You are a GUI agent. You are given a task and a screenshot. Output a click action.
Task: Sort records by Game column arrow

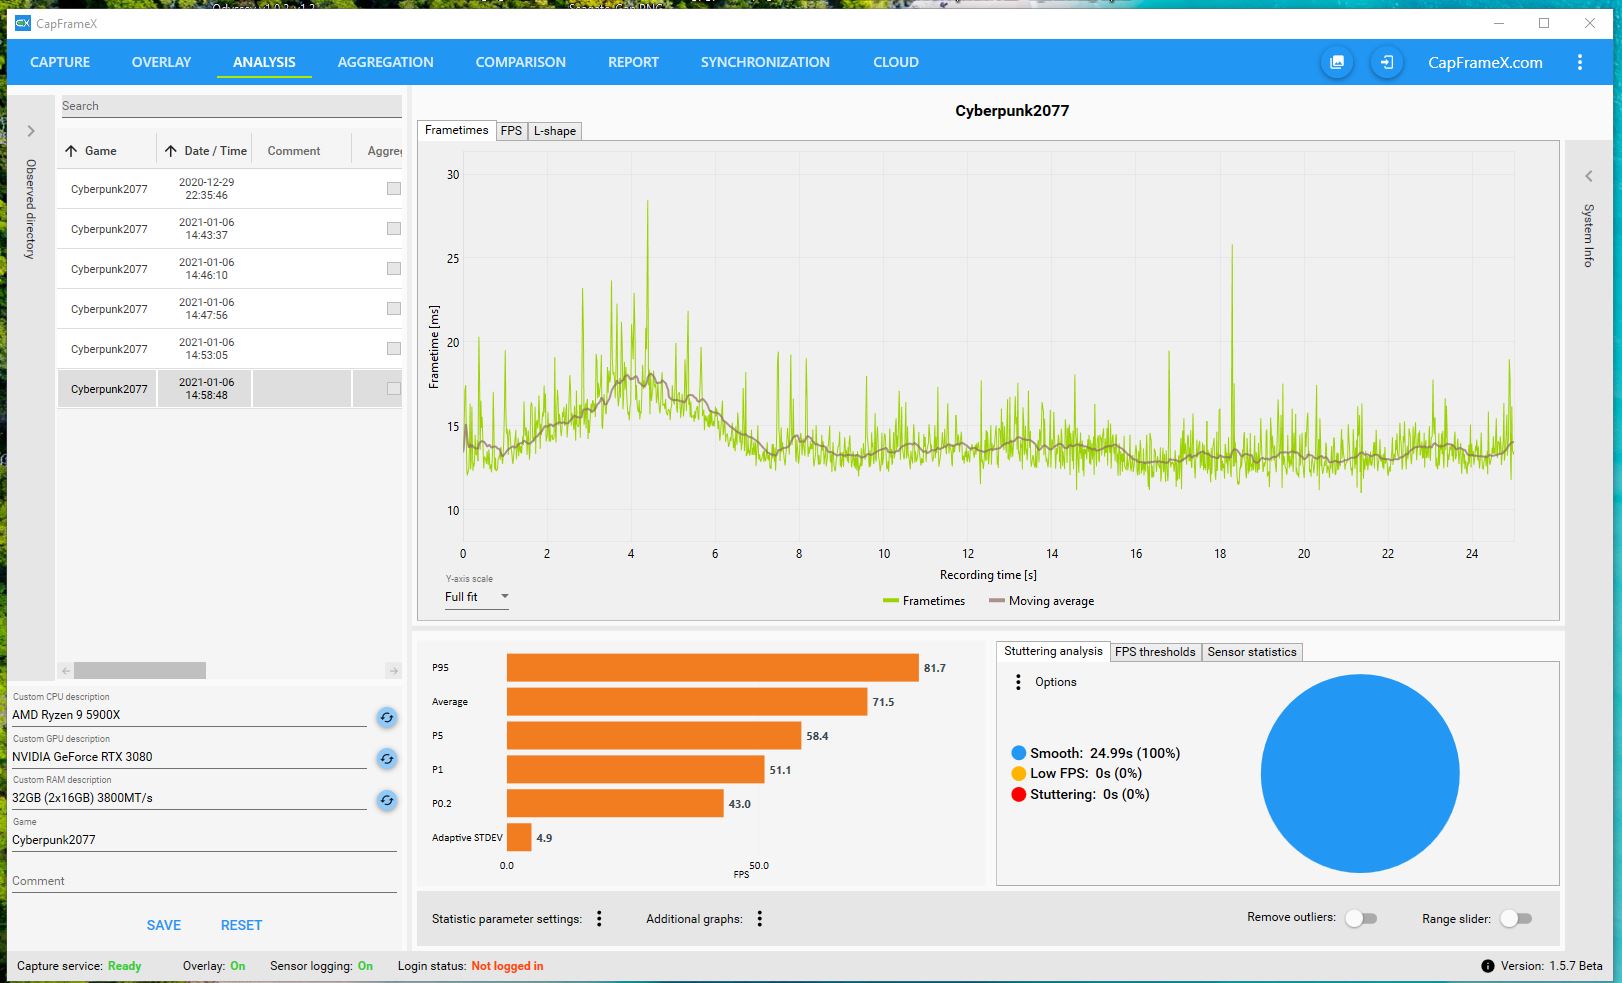tap(71, 151)
